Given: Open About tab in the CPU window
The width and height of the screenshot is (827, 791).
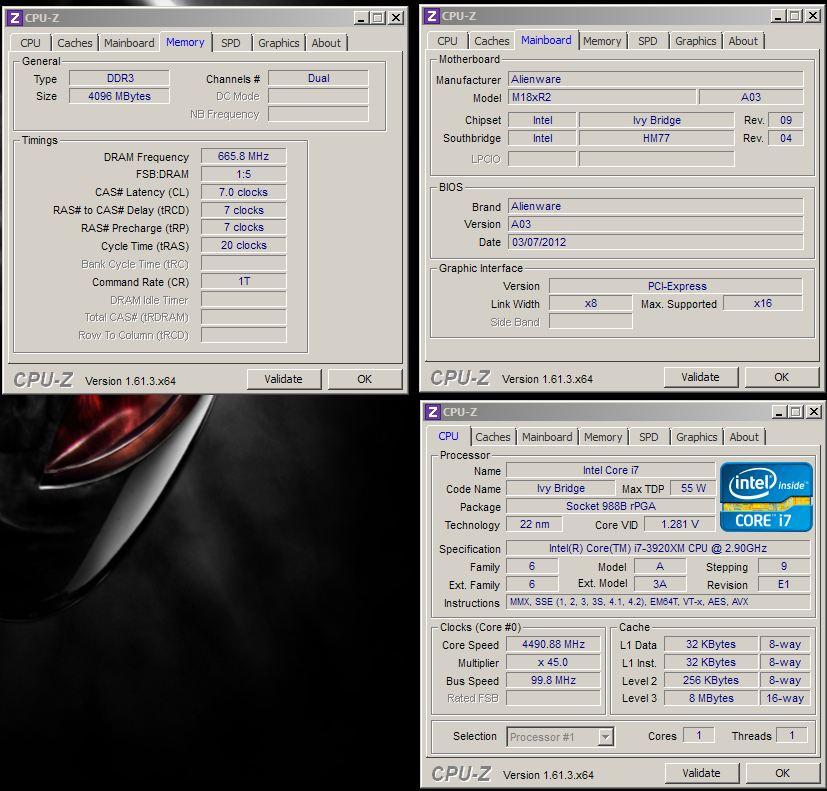Looking at the screenshot, I should coord(744,437).
